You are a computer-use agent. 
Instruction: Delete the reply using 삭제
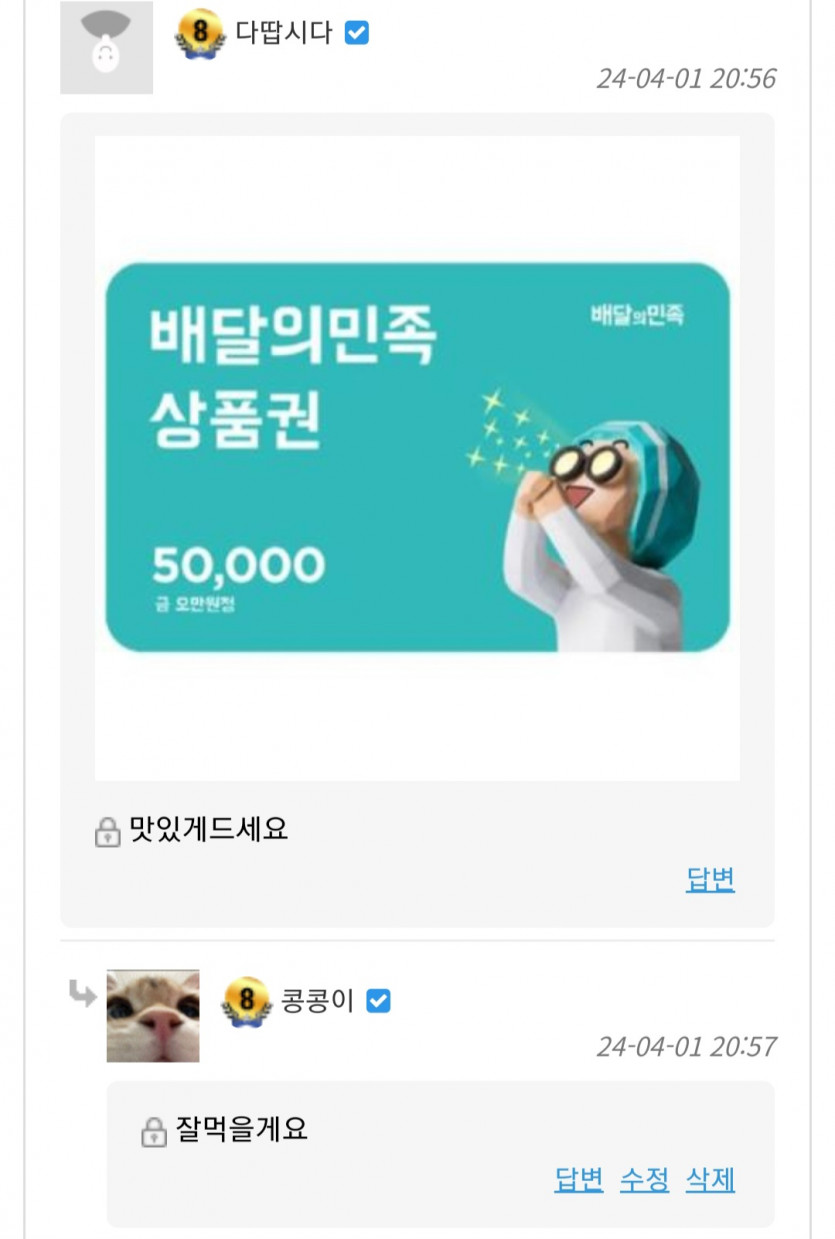[710, 1180]
